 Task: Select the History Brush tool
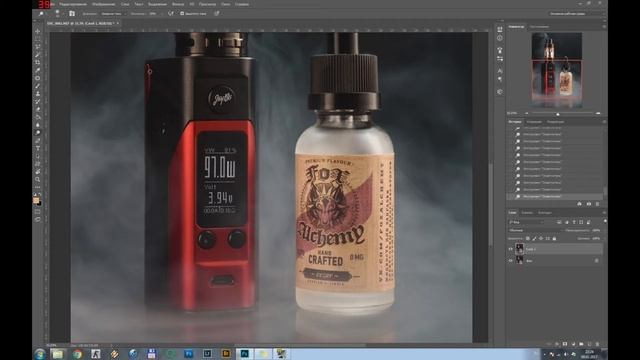[x=38, y=101]
